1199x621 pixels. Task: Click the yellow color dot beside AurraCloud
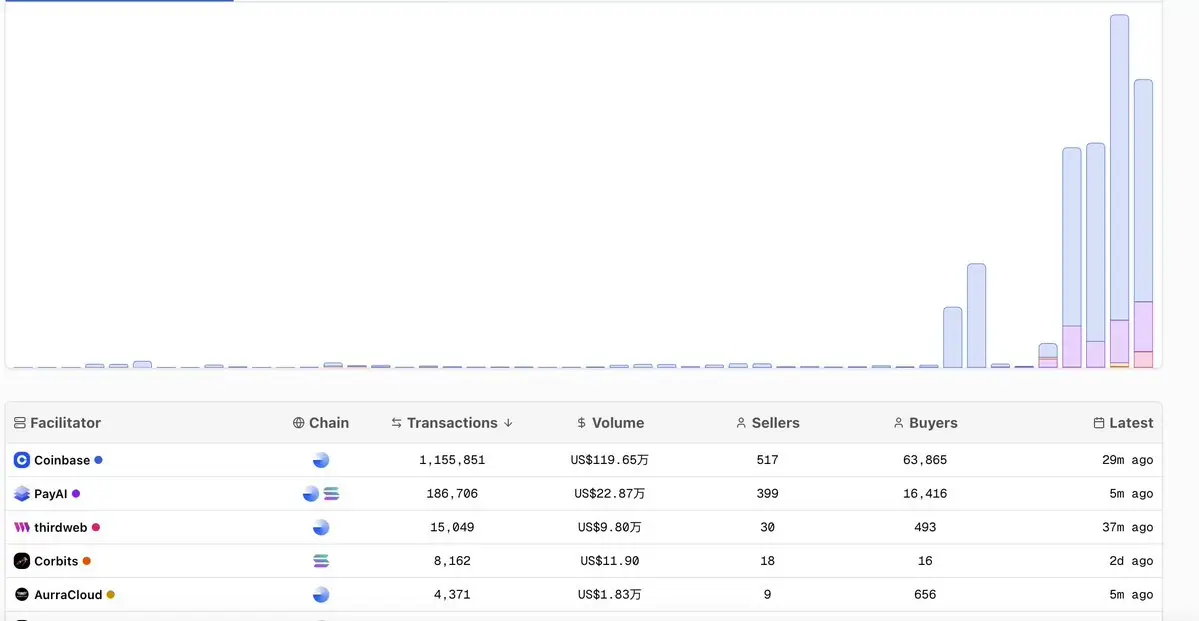(110, 595)
